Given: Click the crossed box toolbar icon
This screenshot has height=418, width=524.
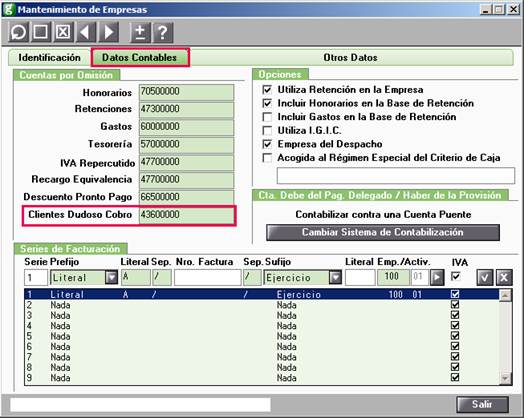Looking at the screenshot, I should (x=63, y=32).
